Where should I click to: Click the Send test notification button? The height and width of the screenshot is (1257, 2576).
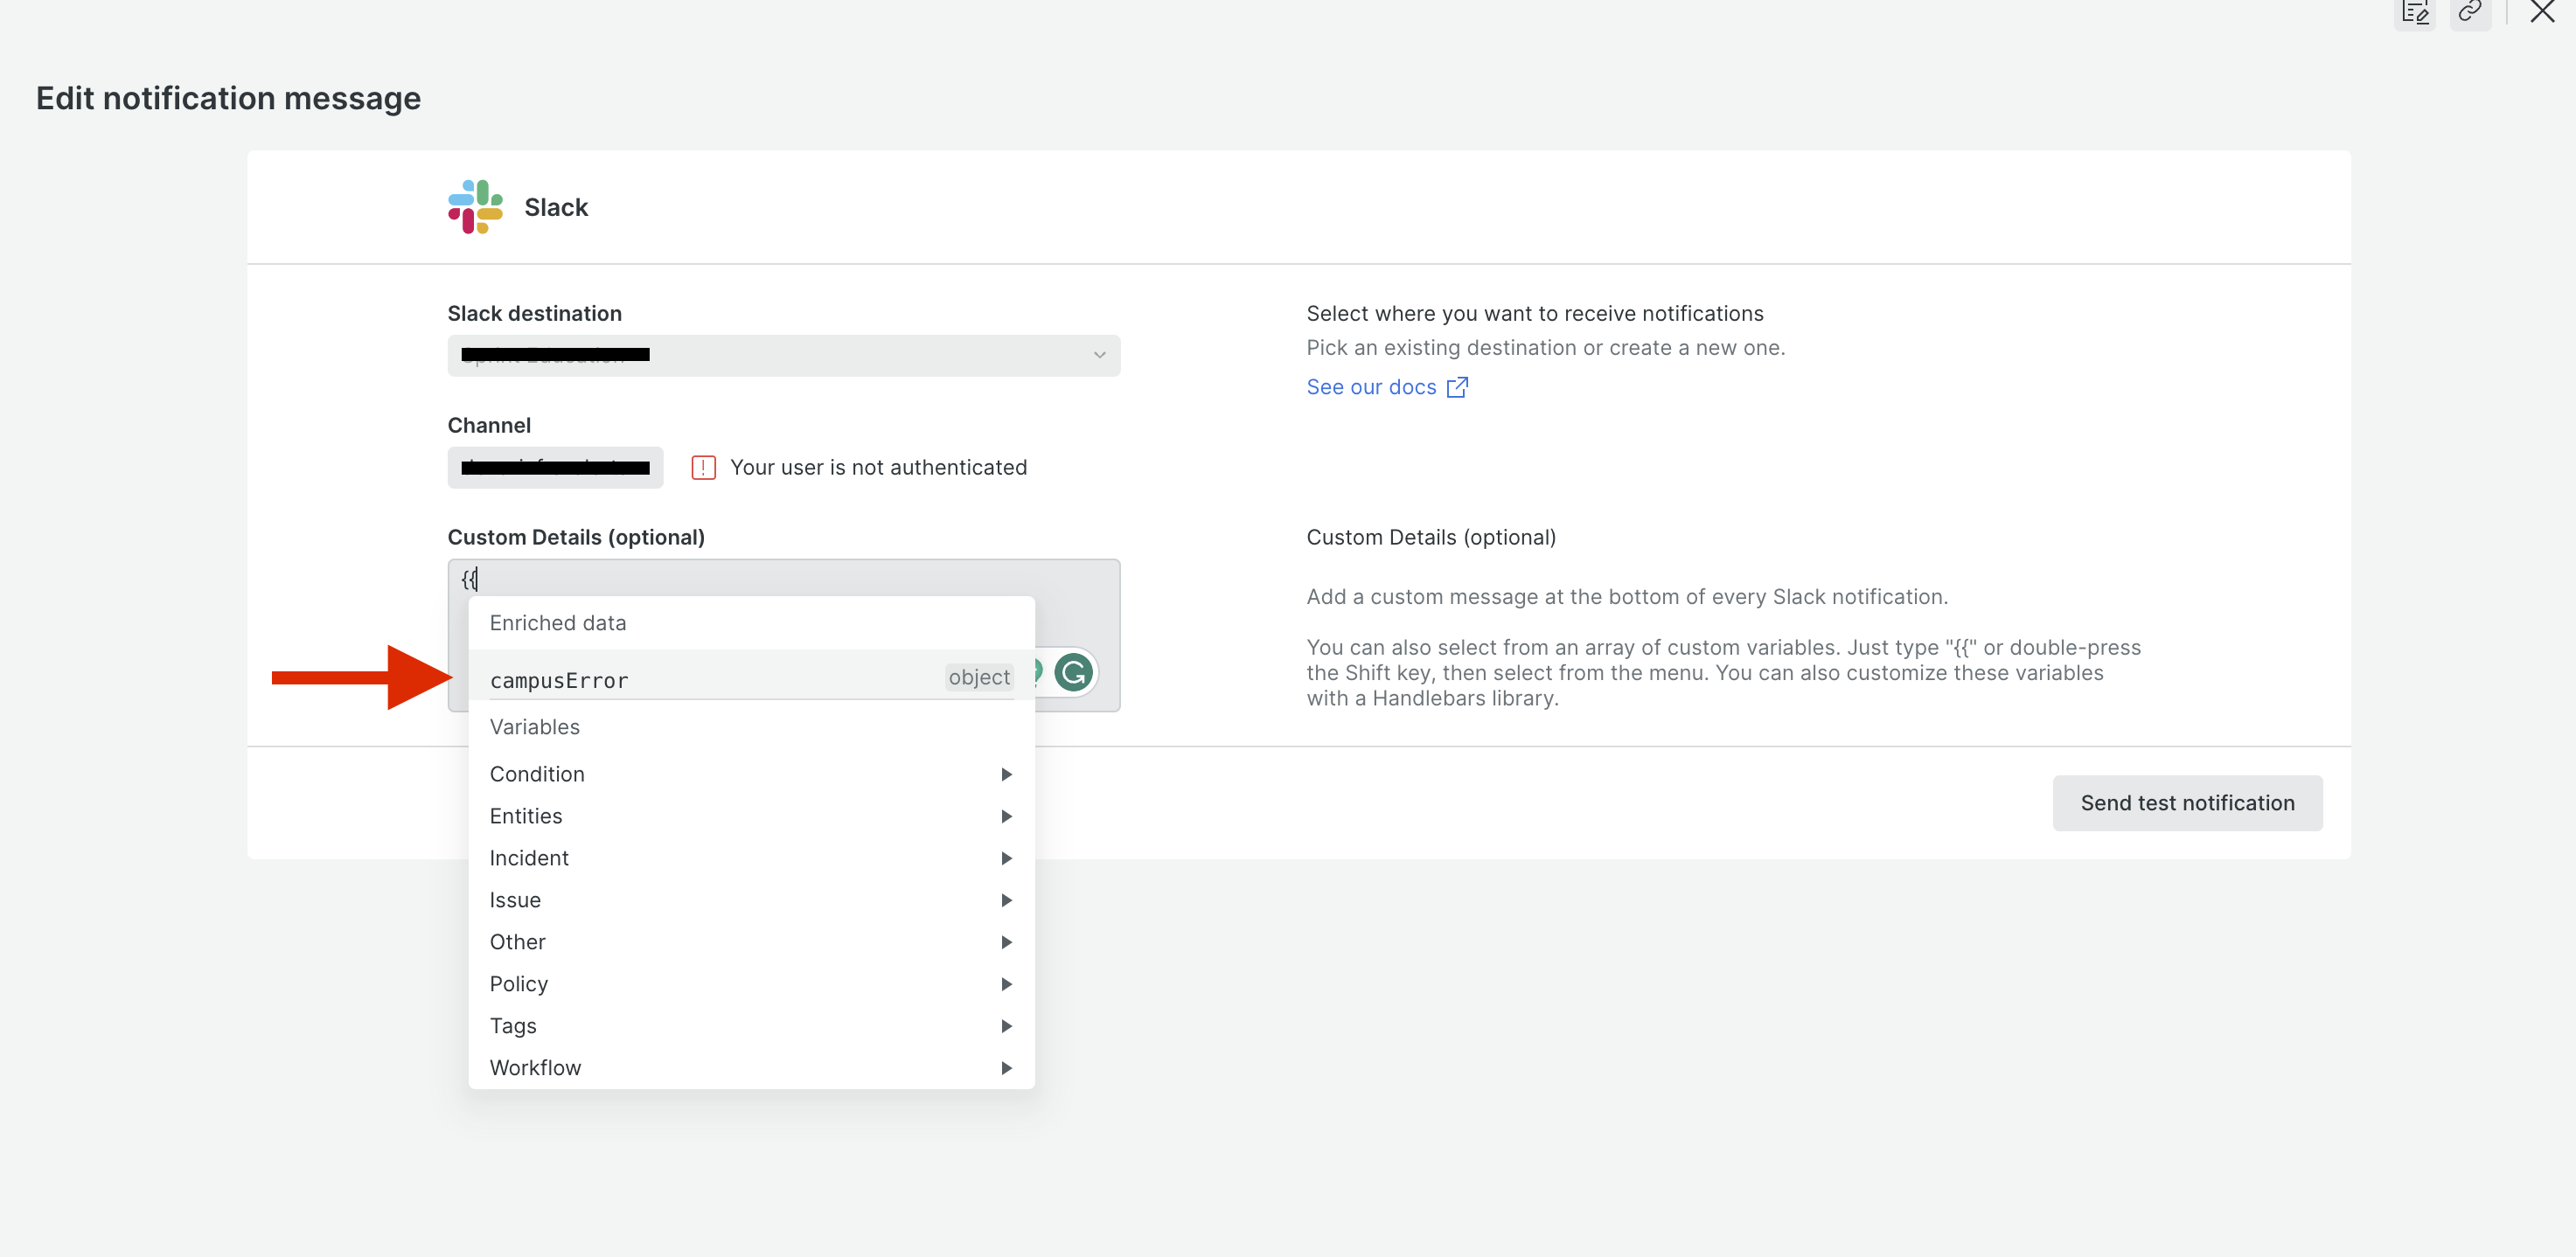[2187, 803]
